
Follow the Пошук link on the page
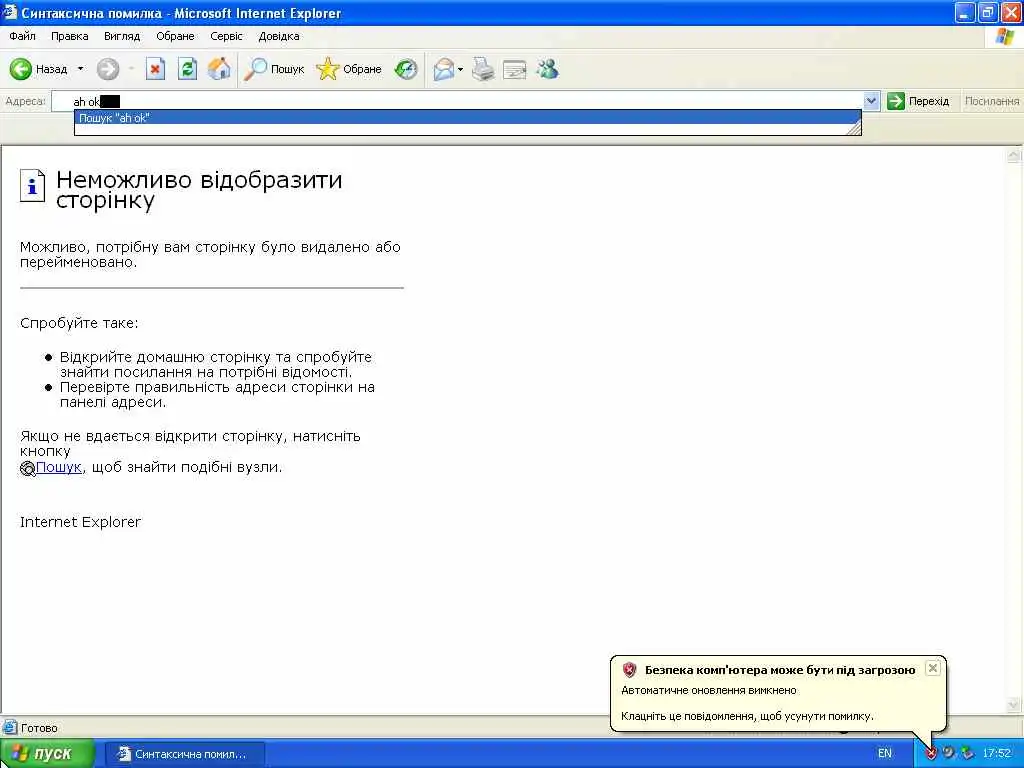58,467
